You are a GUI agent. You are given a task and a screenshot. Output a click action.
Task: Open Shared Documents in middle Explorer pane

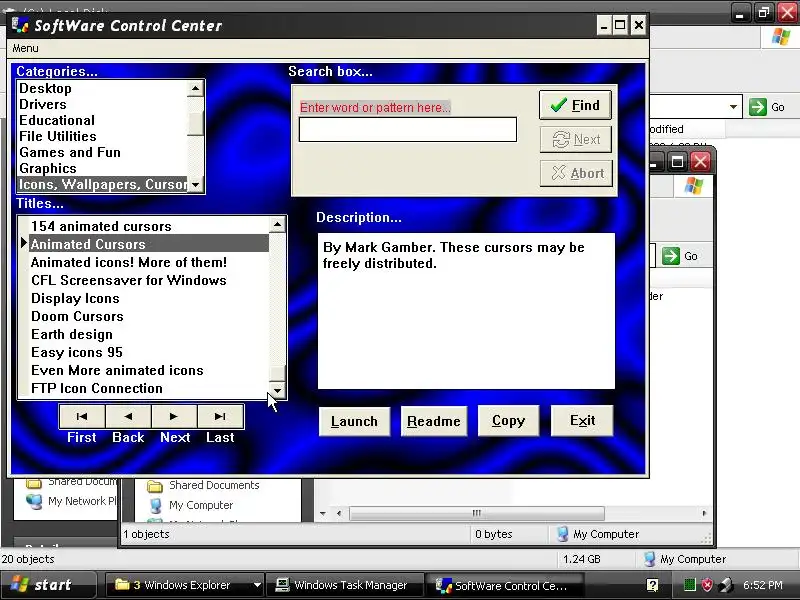tap(203, 485)
